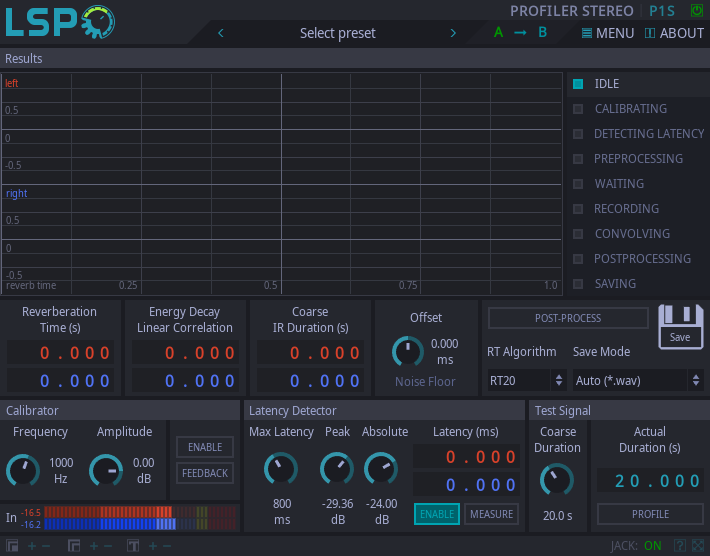The height and width of the screenshot is (556, 710).
Task: Click Calibrator FEEDBACK button
Action: (x=205, y=473)
